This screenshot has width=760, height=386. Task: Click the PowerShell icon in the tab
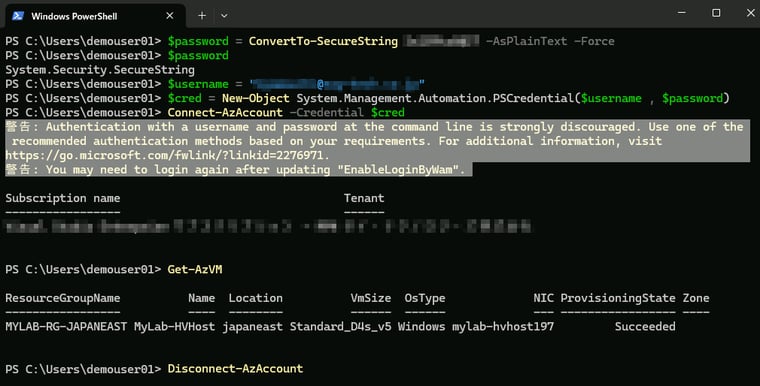click(18, 16)
